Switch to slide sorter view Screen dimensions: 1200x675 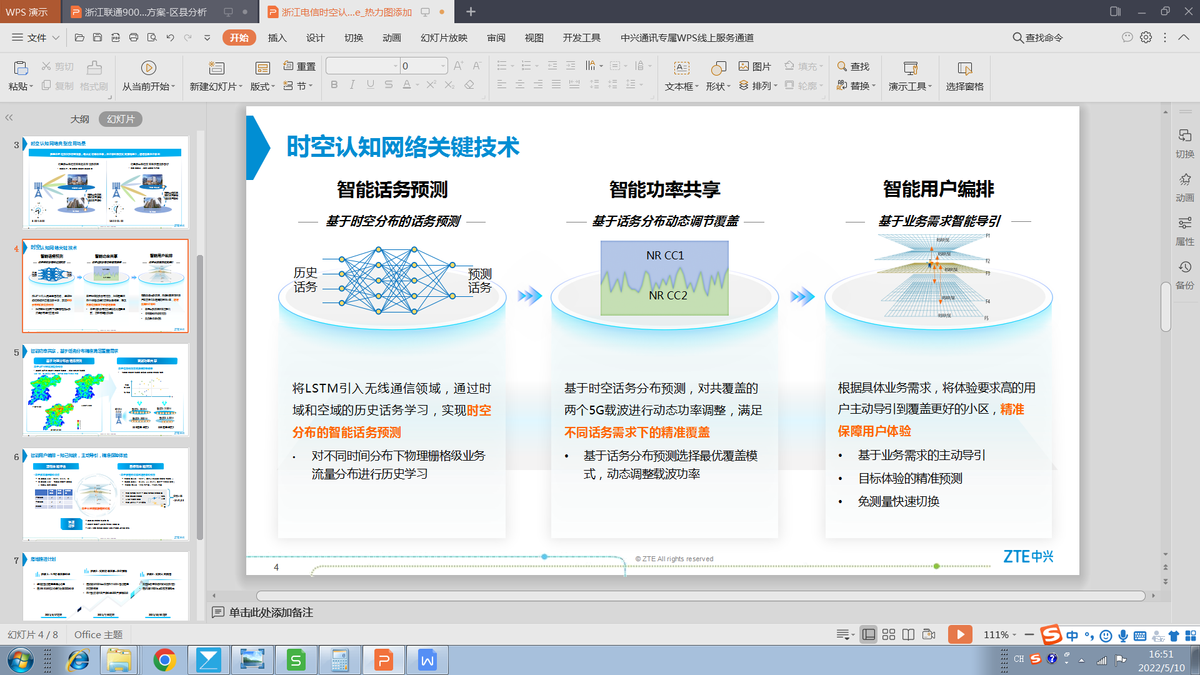coord(888,635)
